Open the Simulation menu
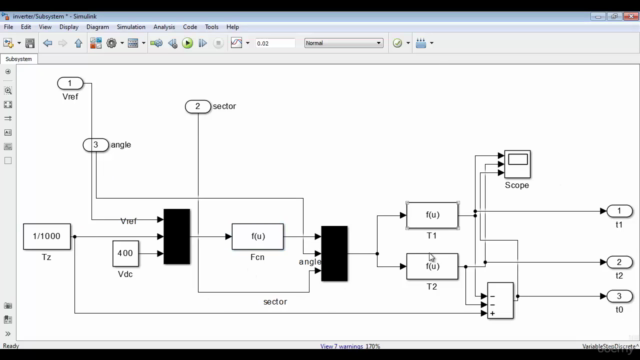This screenshot has height=360, width=640. 131,27
